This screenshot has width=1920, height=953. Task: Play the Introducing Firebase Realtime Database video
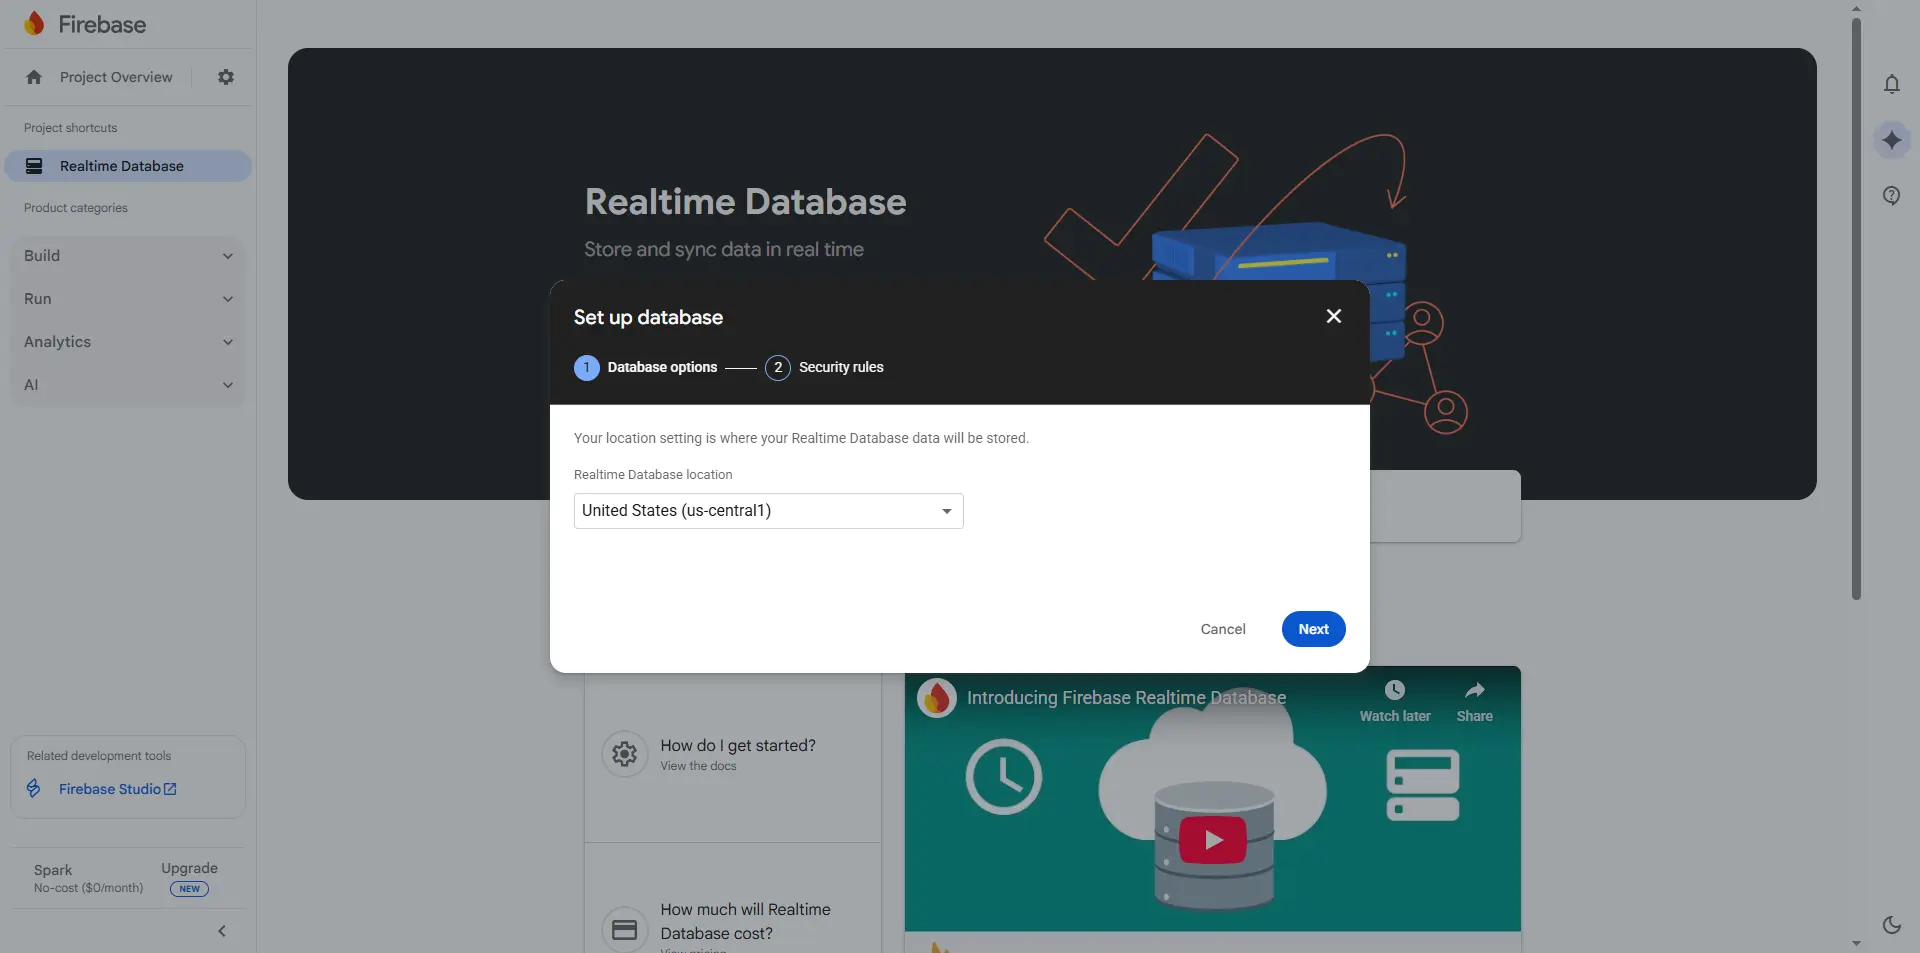1212,840
